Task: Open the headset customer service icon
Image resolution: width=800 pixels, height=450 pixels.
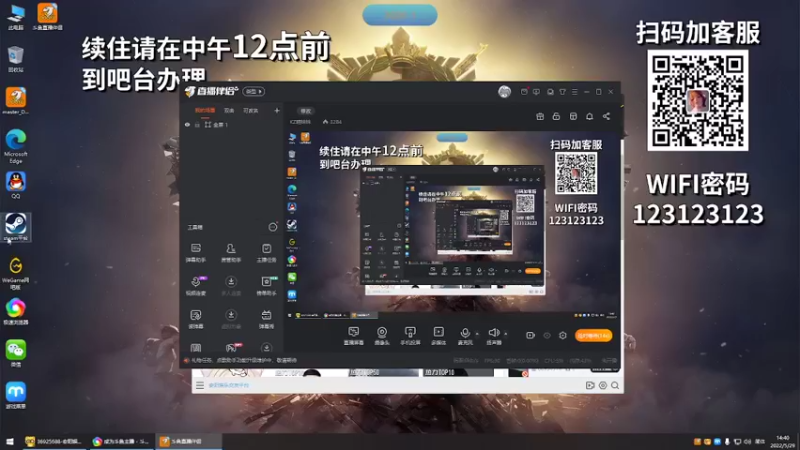Action: click(550, 92)
